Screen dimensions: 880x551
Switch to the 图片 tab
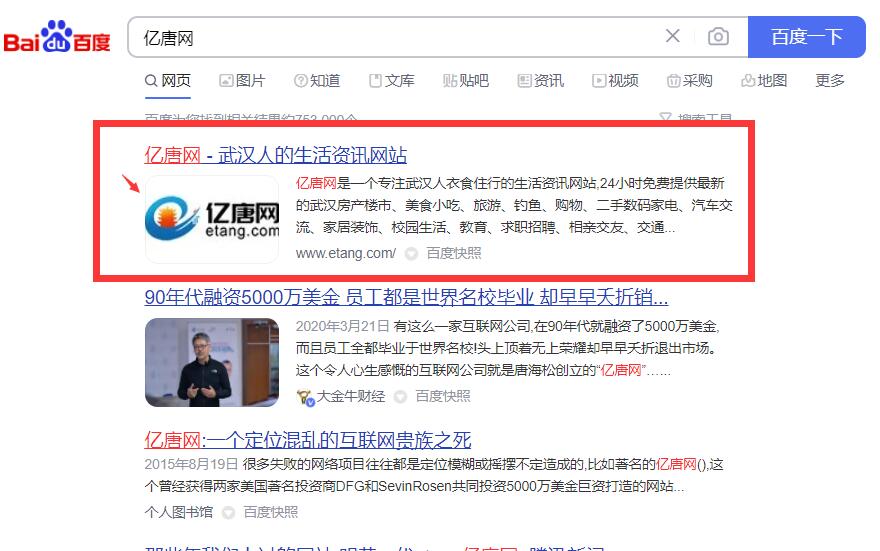click(x=242, y=81)
